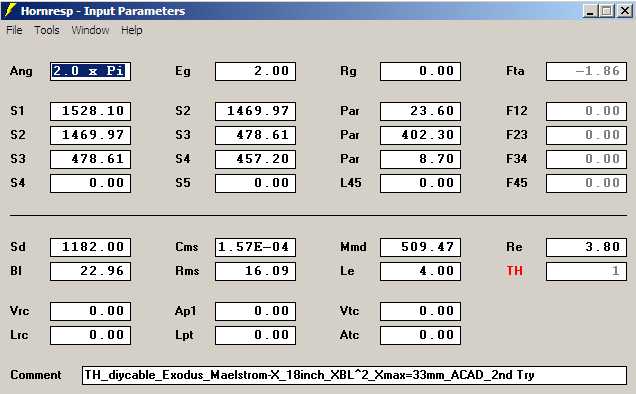
Task: Open the File menu
Action: [x=14, y=30]
